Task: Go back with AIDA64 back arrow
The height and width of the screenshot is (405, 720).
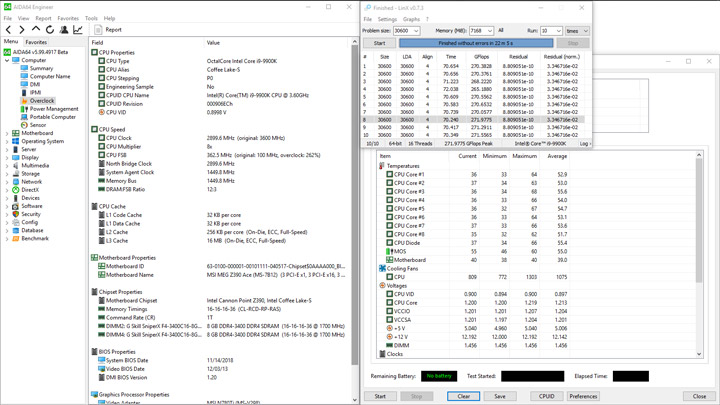Action: point(8,30)
